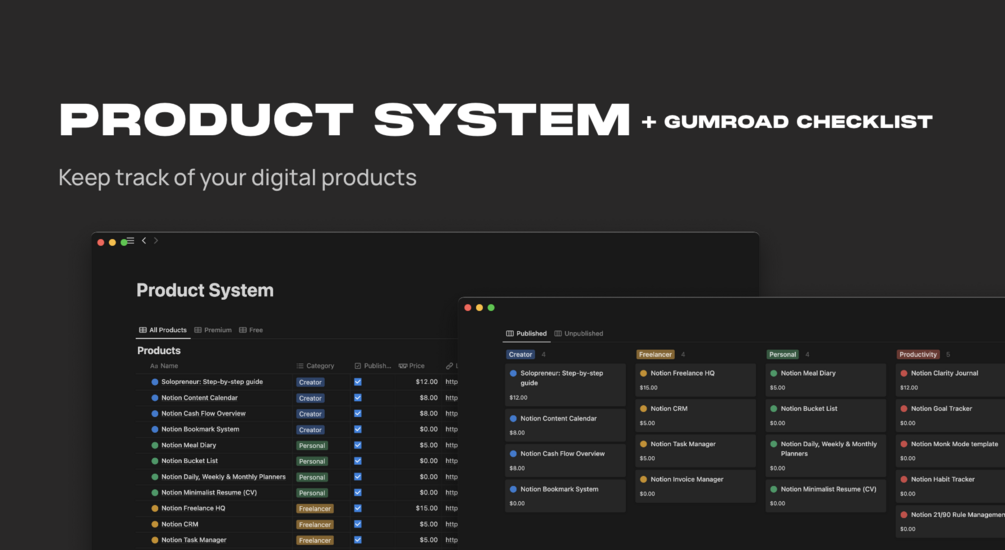Click the blue dot icon on Notion Bookmark System board card
Viewport: 1005px width, 550px height.
point(513,489)
